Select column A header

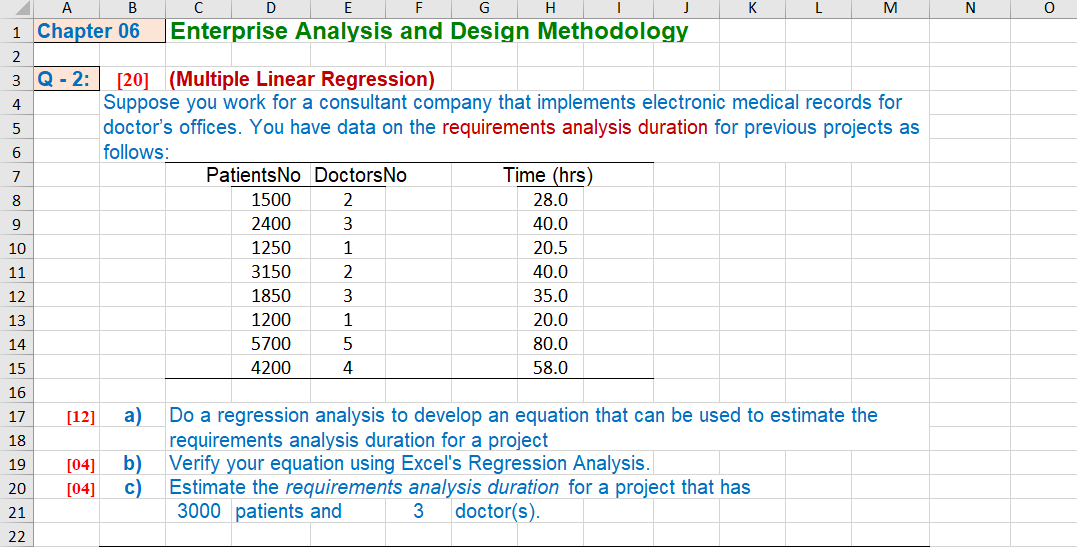click(66, 8)
